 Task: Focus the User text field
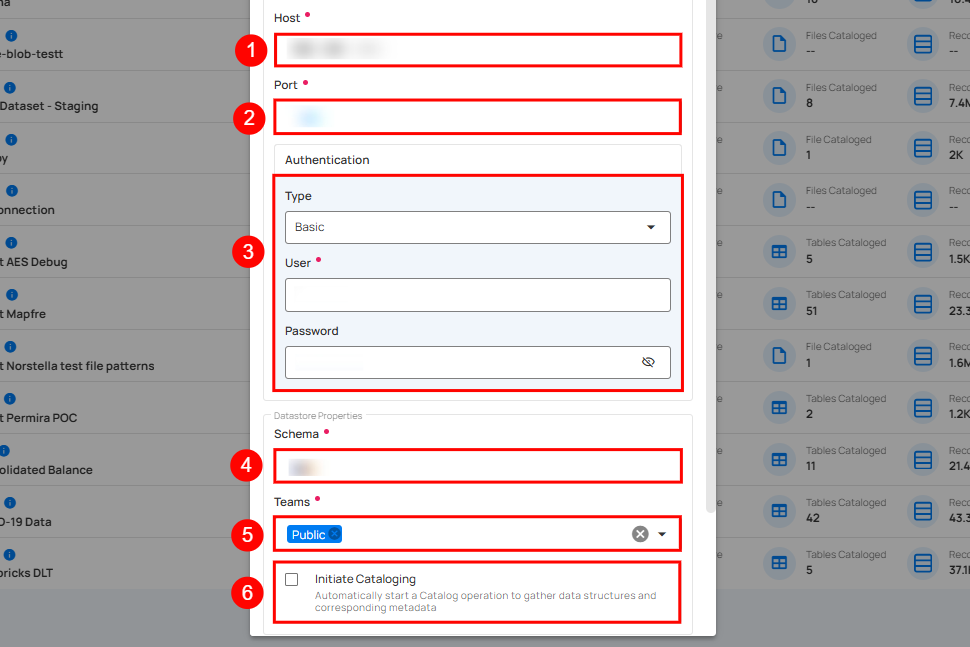coord(477,295)
